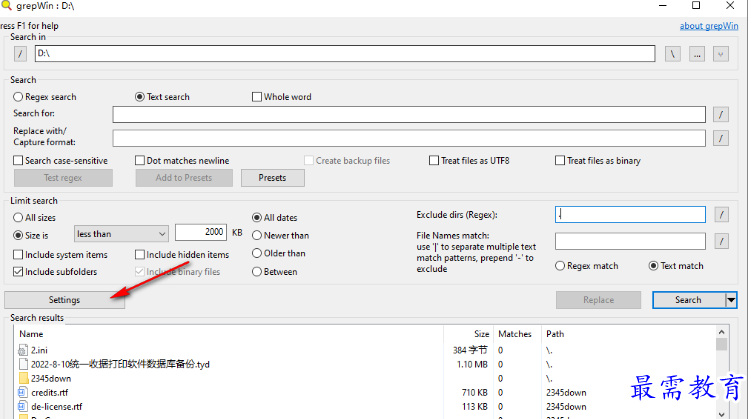
Task: Click the slash button left of search path
Action: point(20,54)
